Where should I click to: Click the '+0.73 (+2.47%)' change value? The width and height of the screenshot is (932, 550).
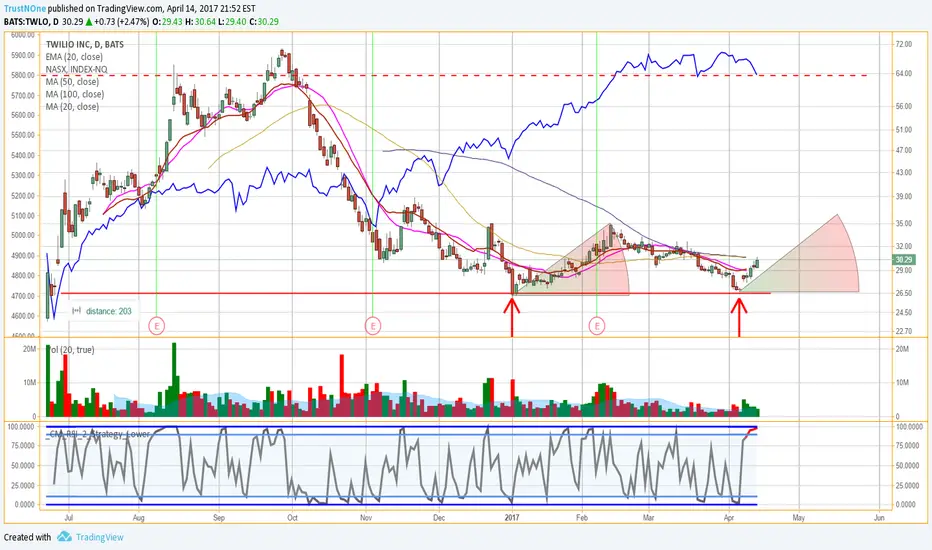(121, 21)
